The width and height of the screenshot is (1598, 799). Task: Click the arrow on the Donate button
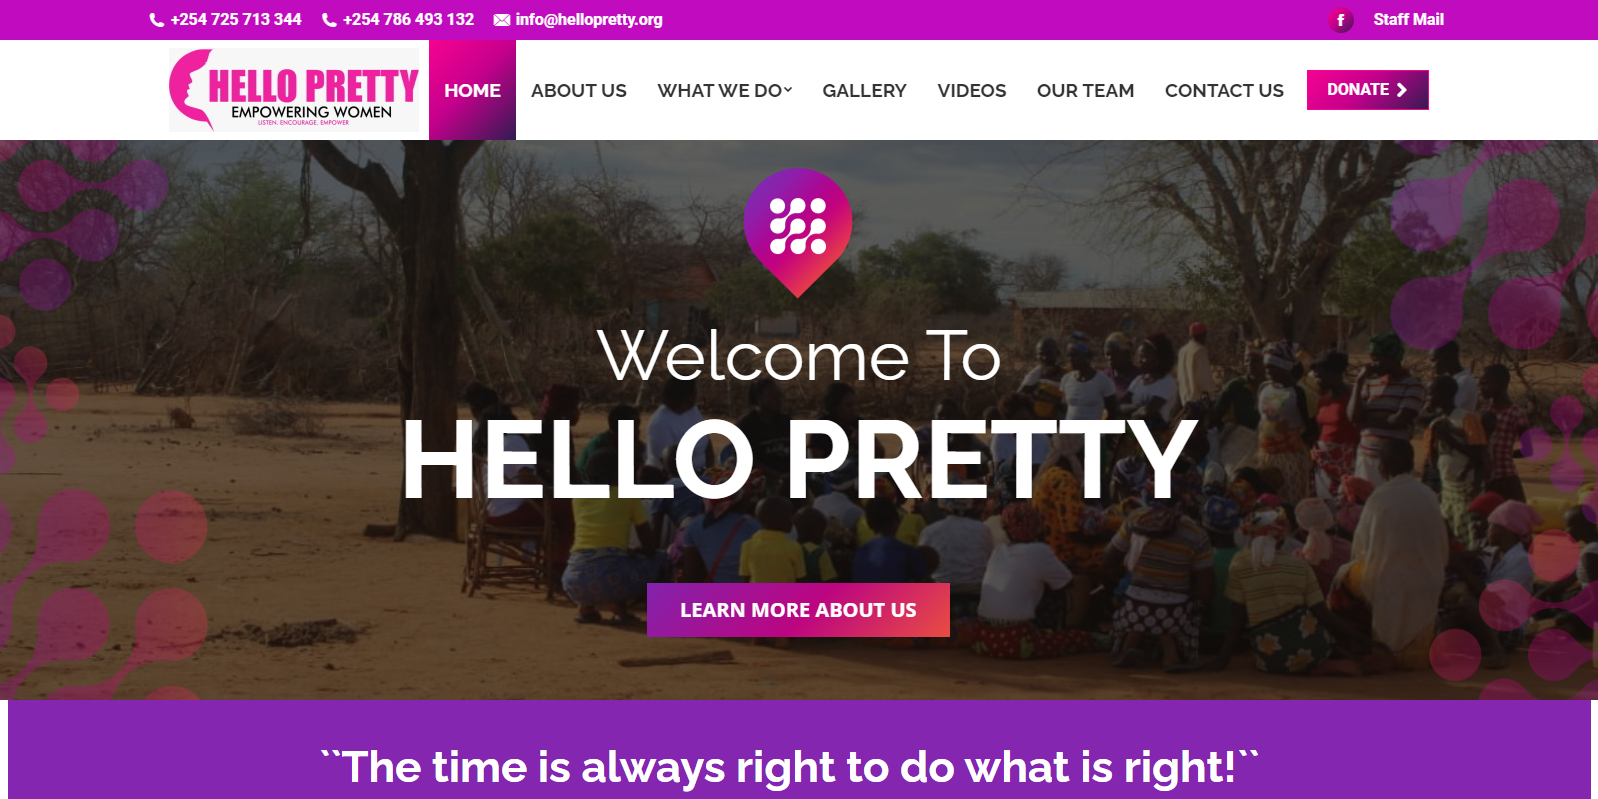[1402, 90]
